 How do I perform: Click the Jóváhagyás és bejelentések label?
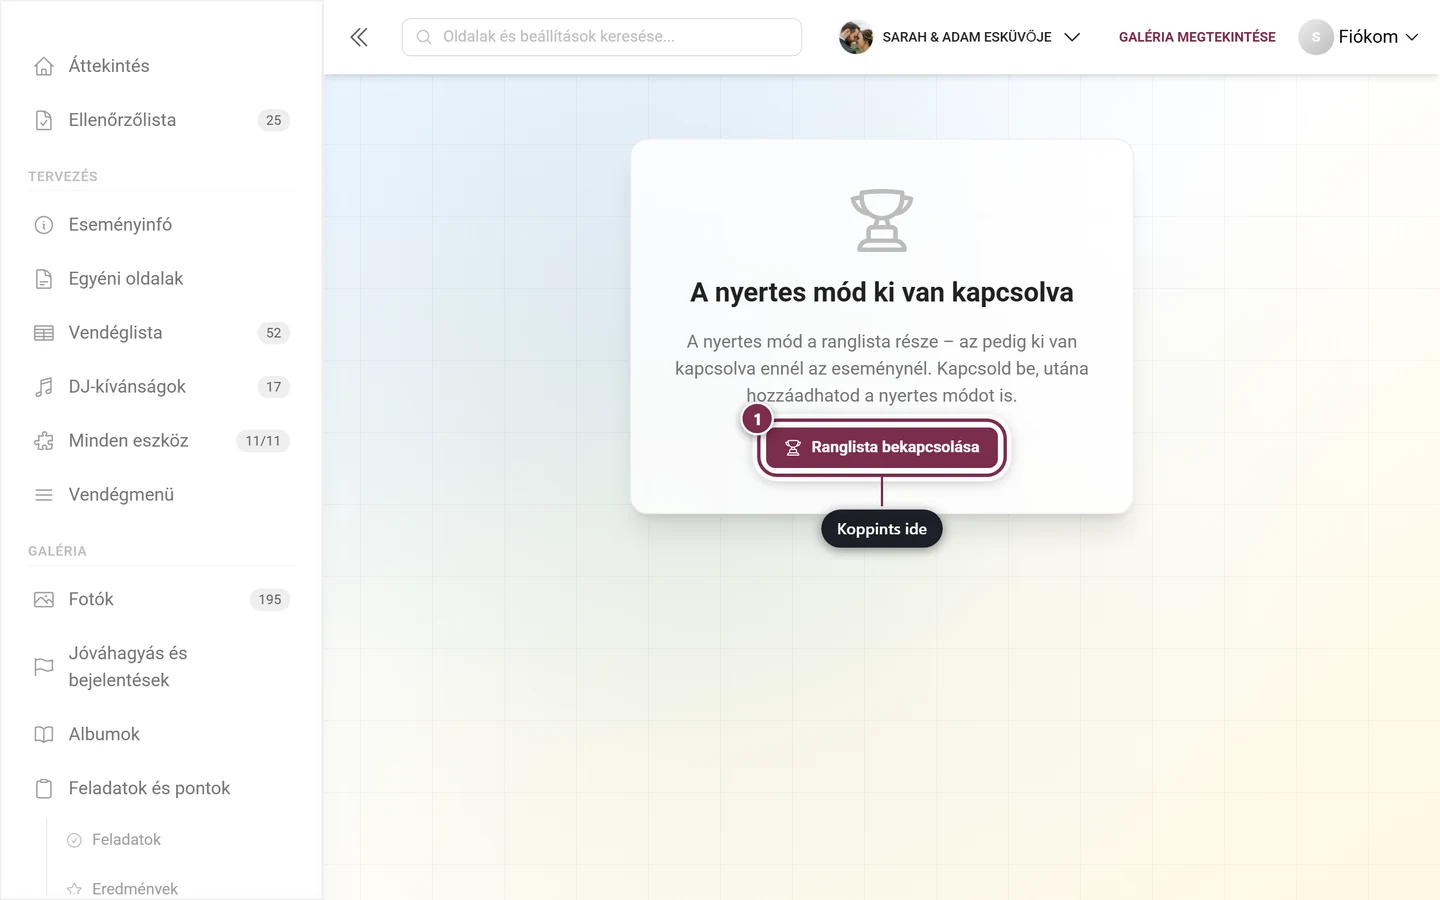[x=128, y=667]
